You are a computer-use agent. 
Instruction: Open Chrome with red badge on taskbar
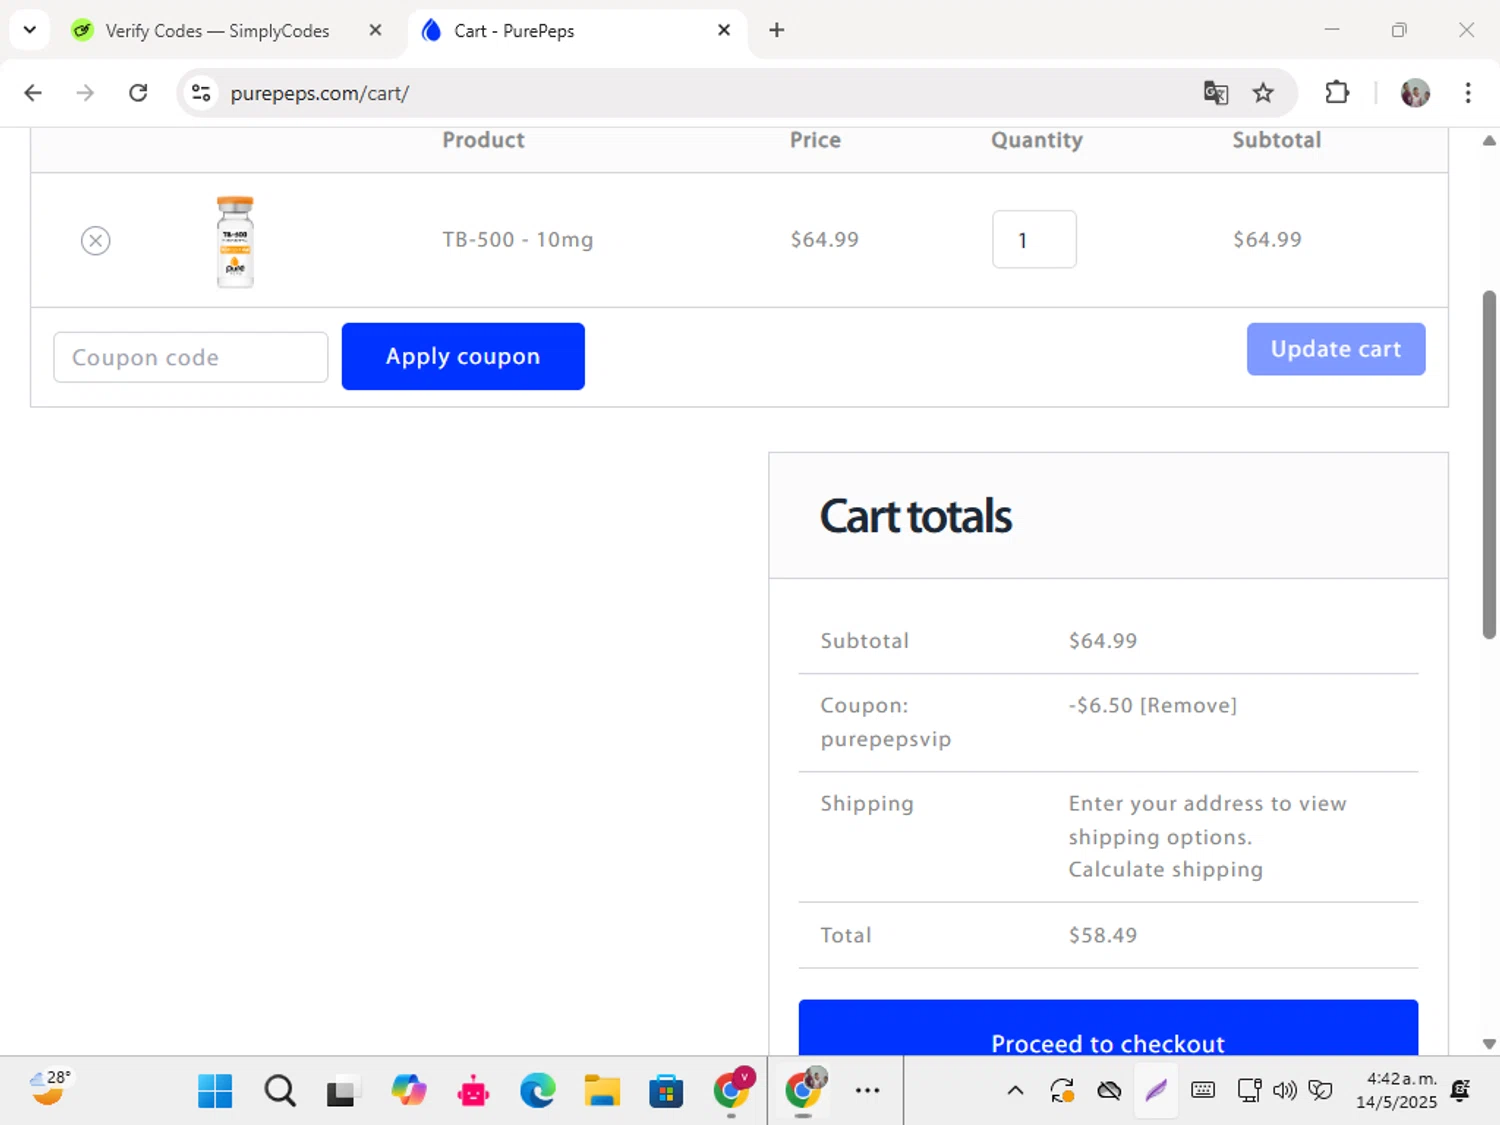coord(732,1091)
